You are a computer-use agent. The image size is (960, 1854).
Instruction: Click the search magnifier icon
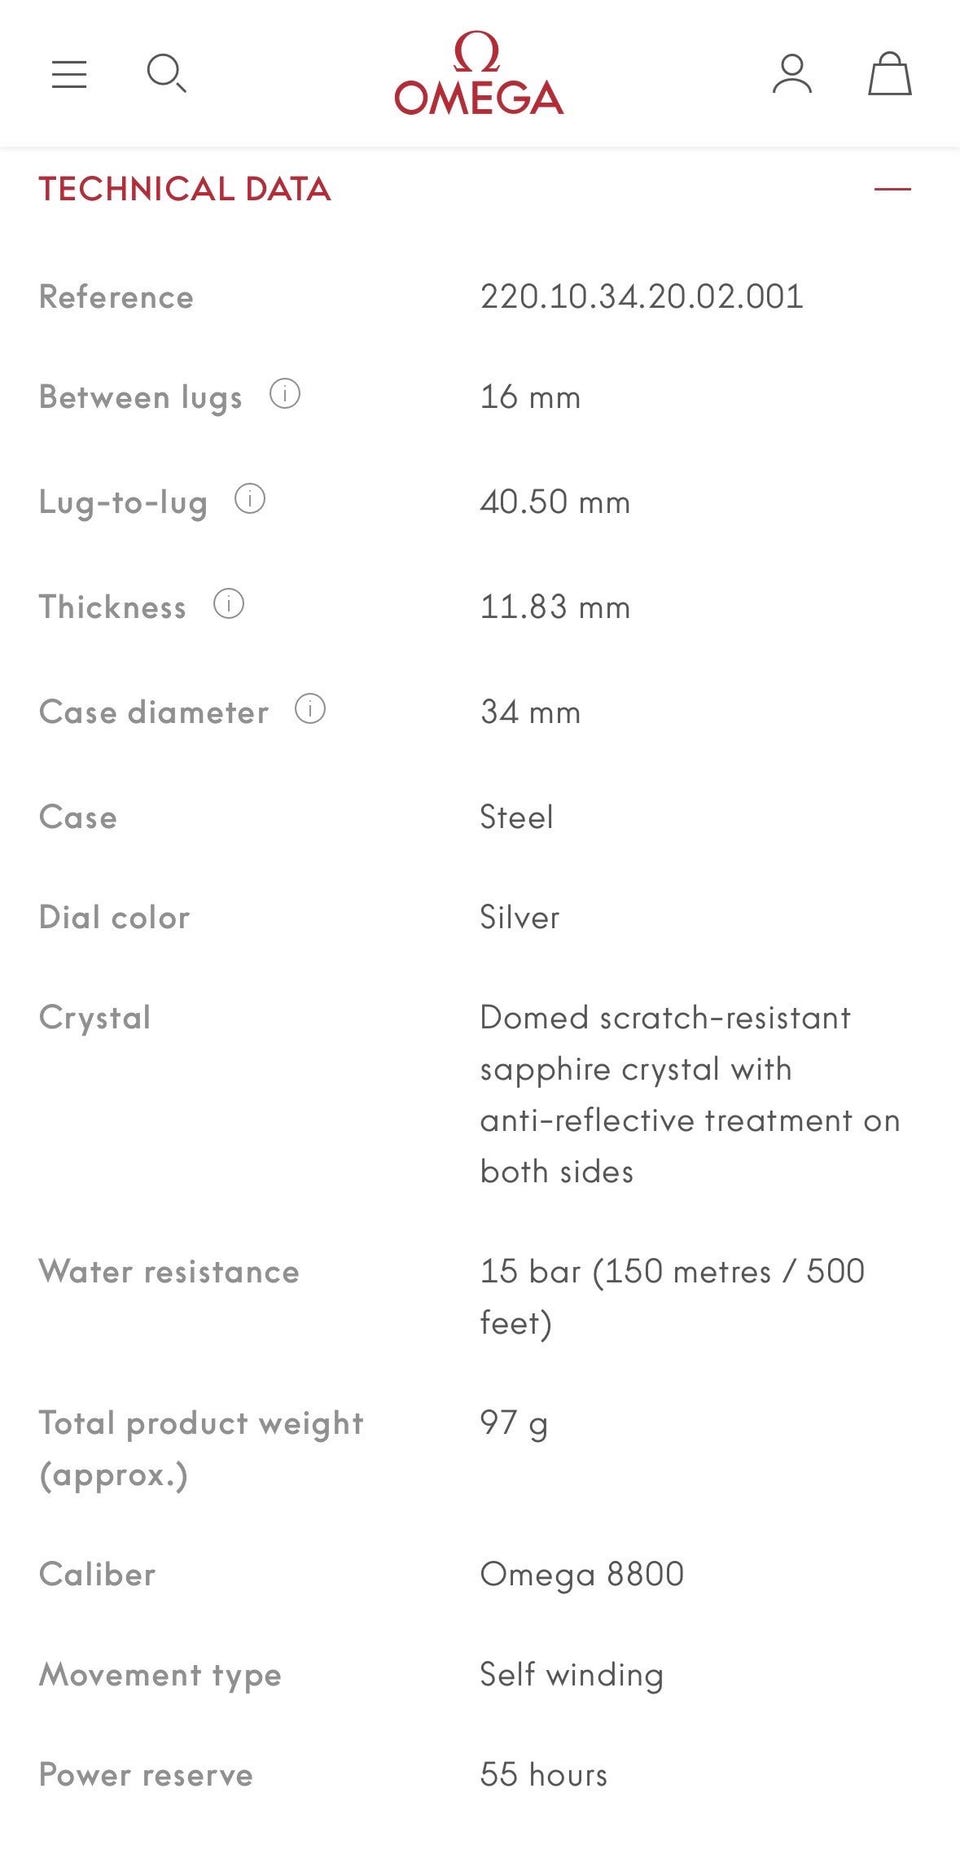point(166,74)
